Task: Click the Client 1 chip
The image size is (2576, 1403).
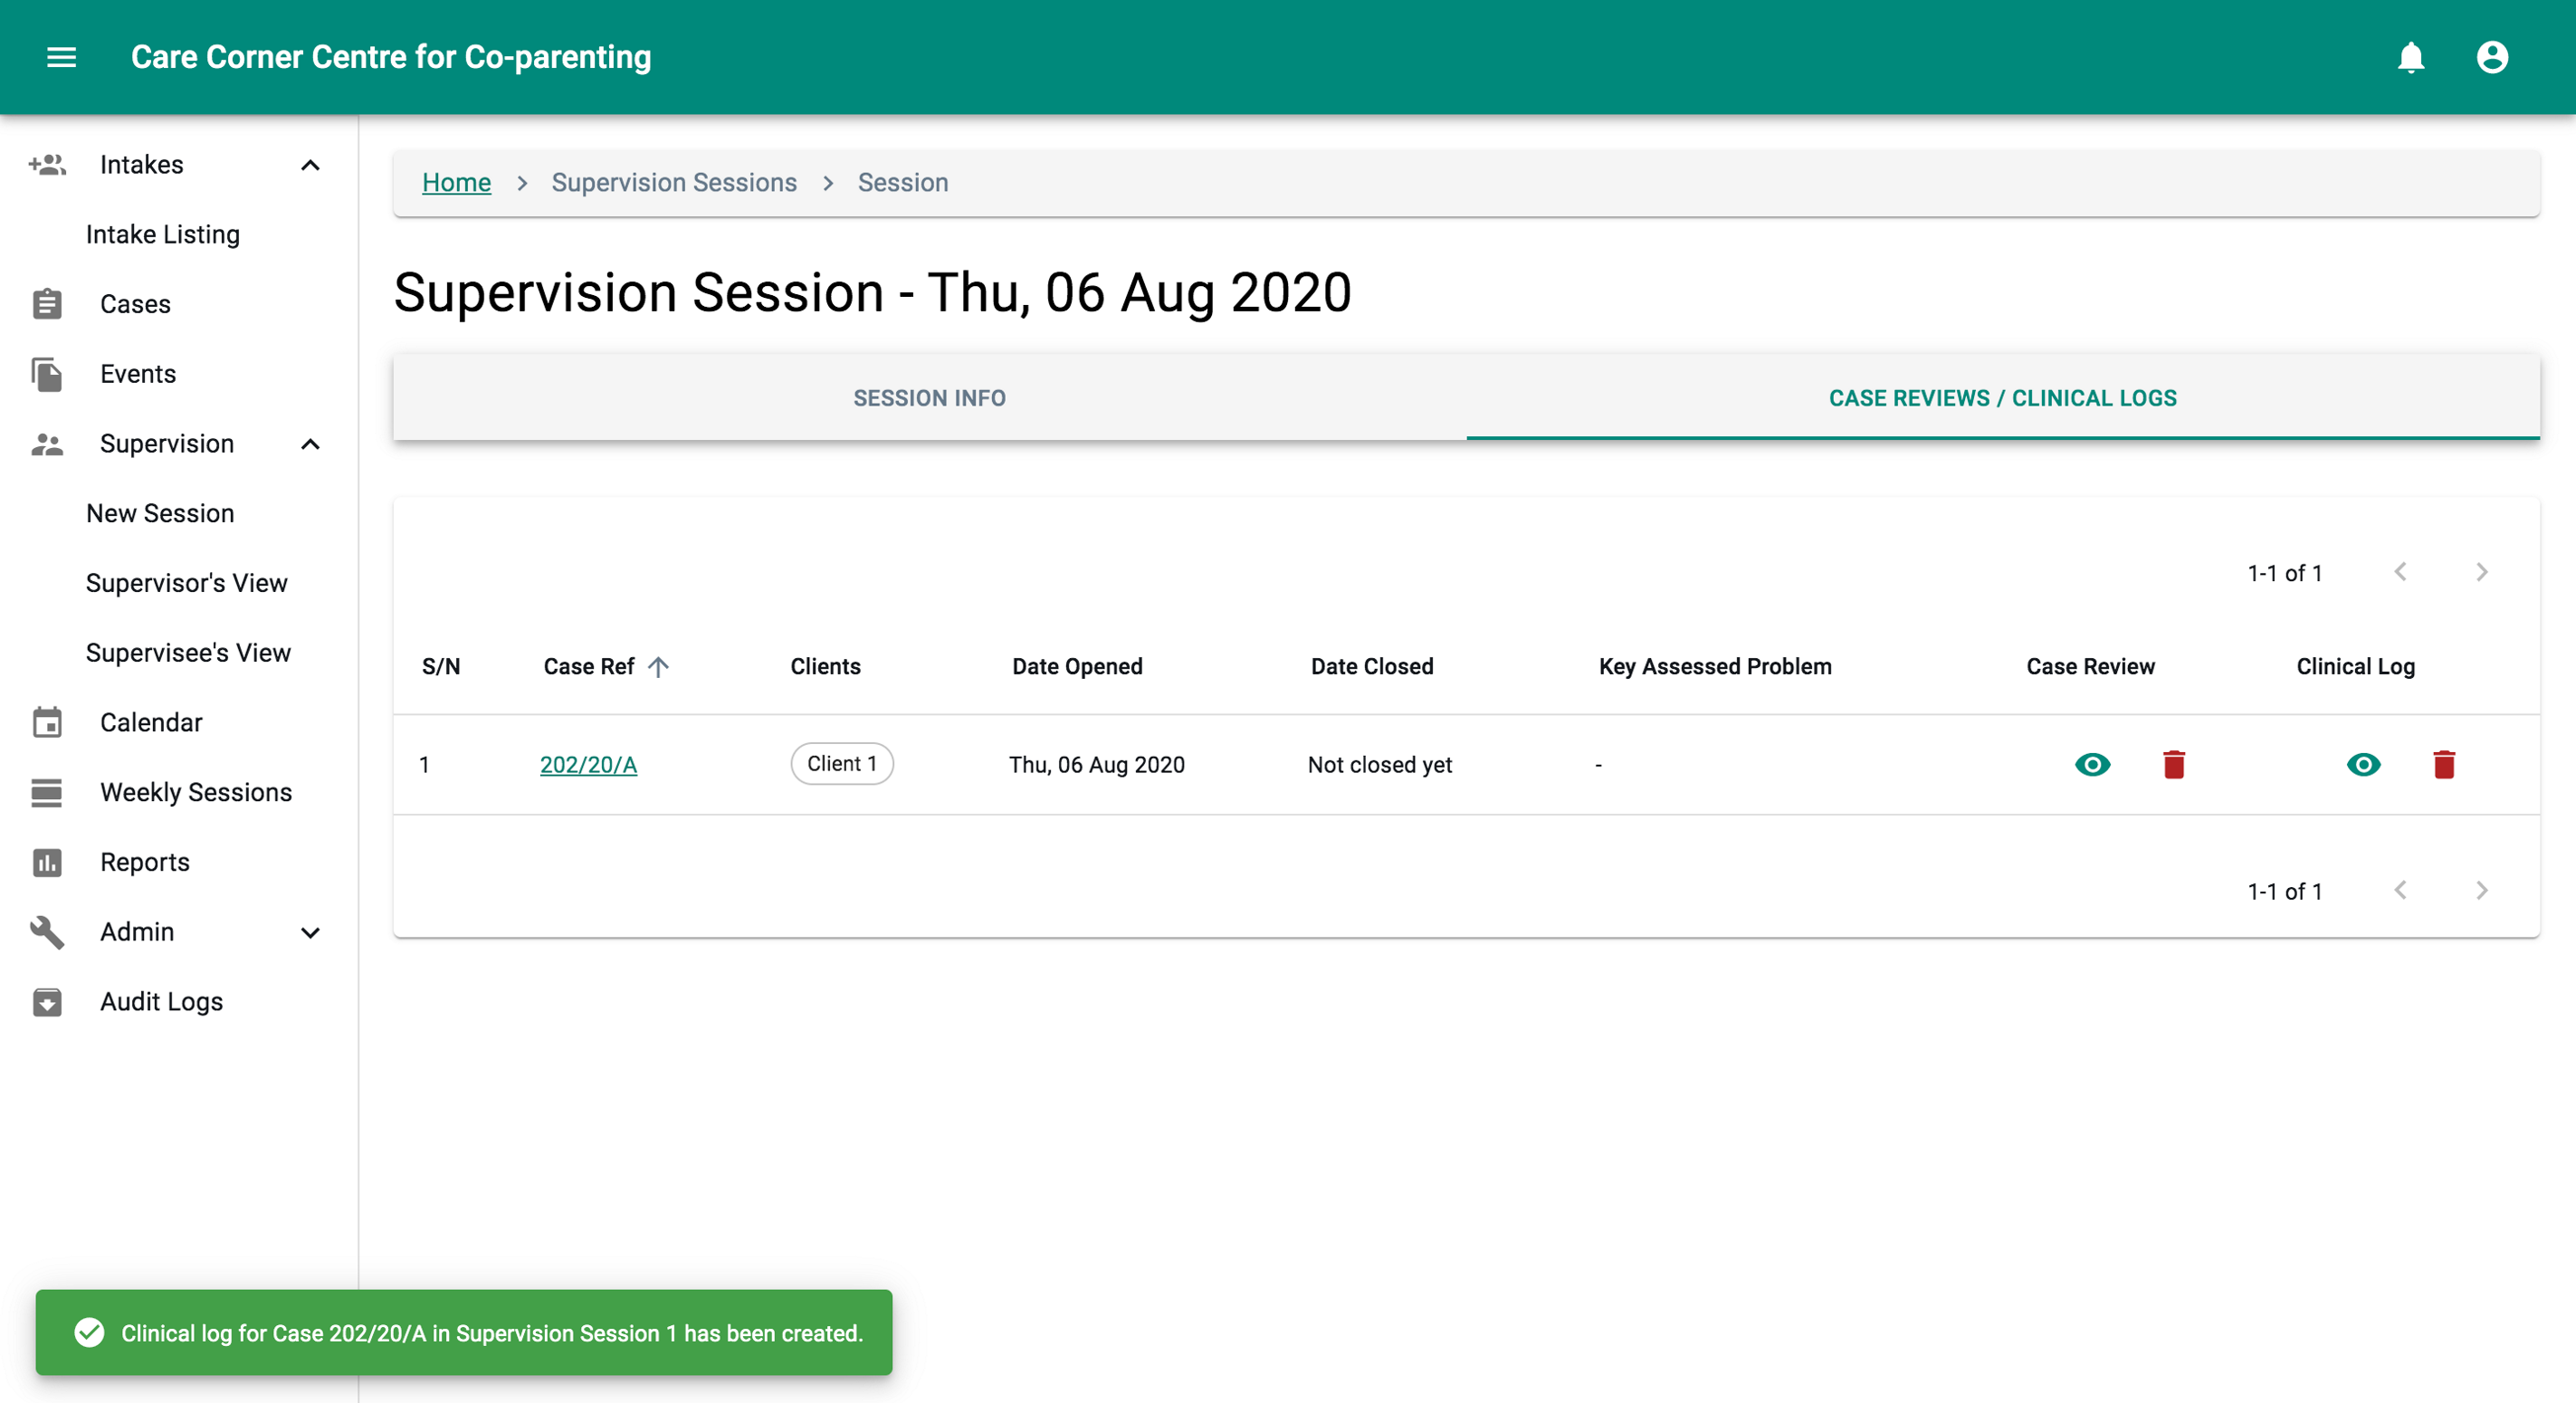Action: [842, 764]
